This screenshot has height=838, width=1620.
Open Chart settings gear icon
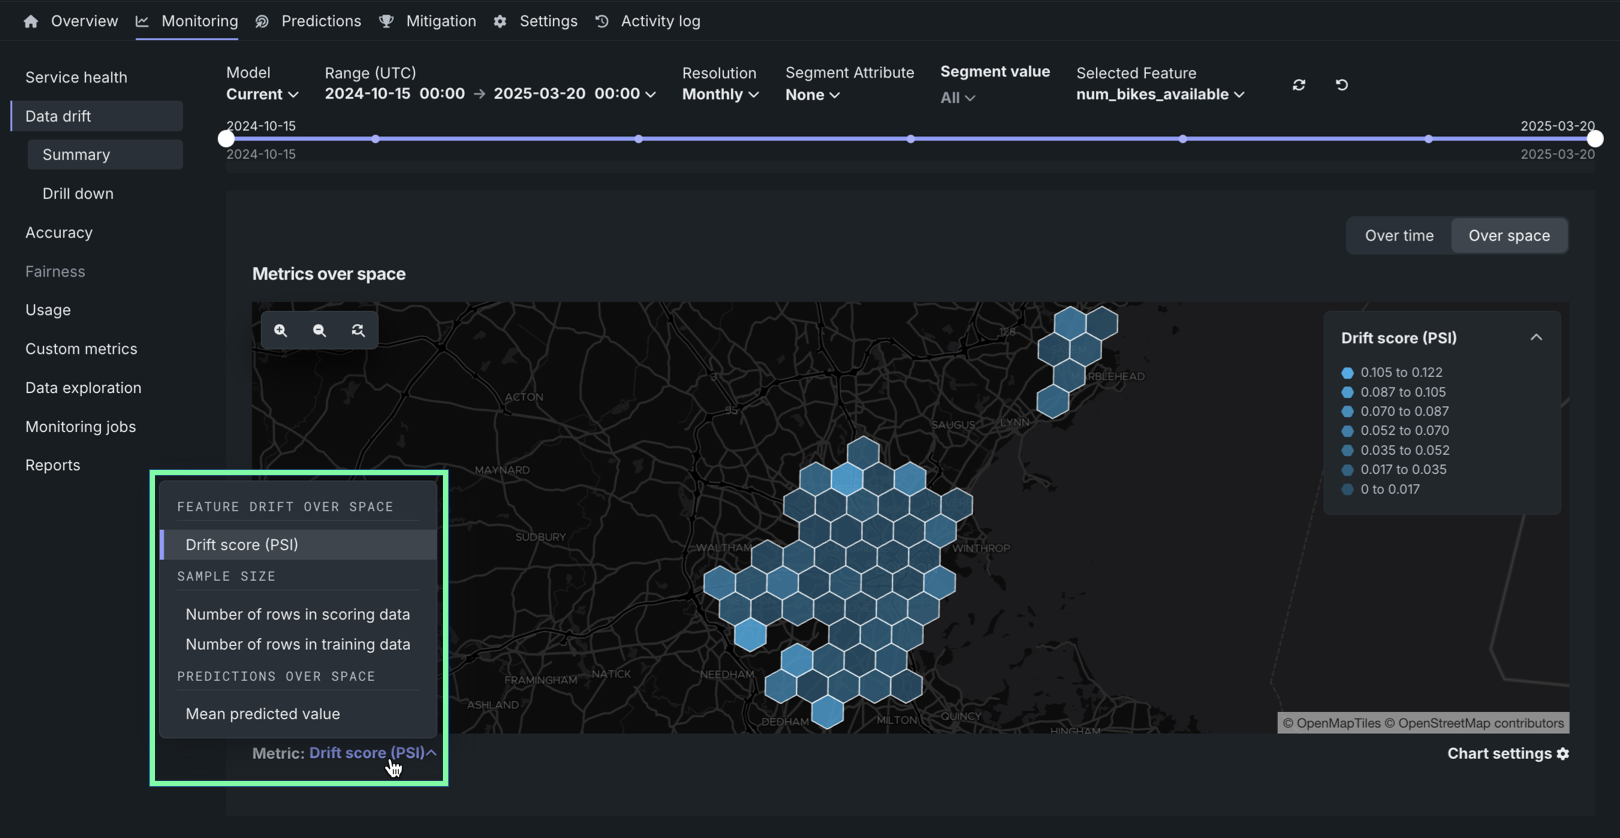click(1563, 754)
